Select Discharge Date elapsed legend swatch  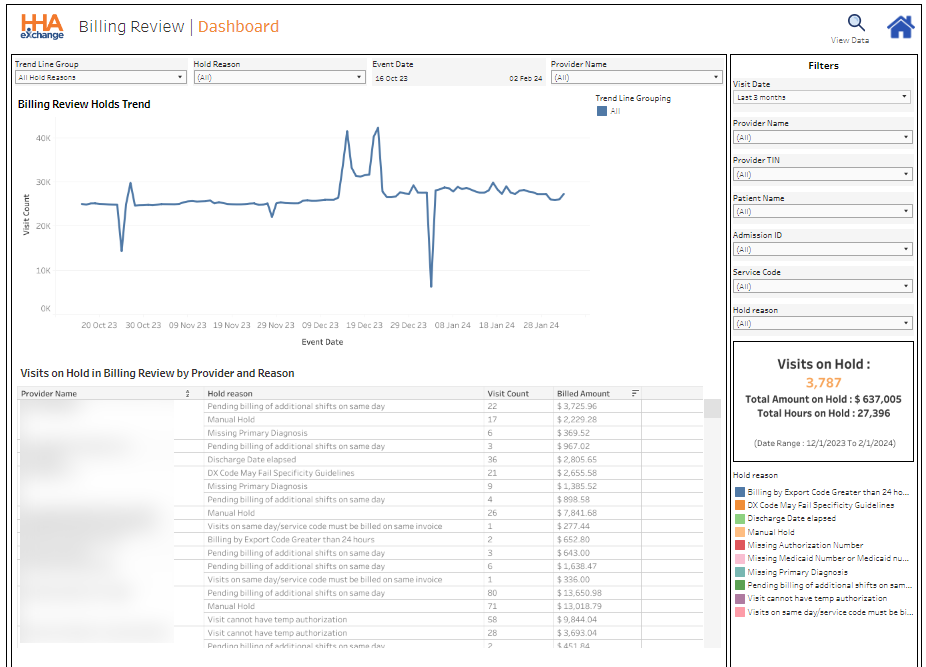click(739, 519)
